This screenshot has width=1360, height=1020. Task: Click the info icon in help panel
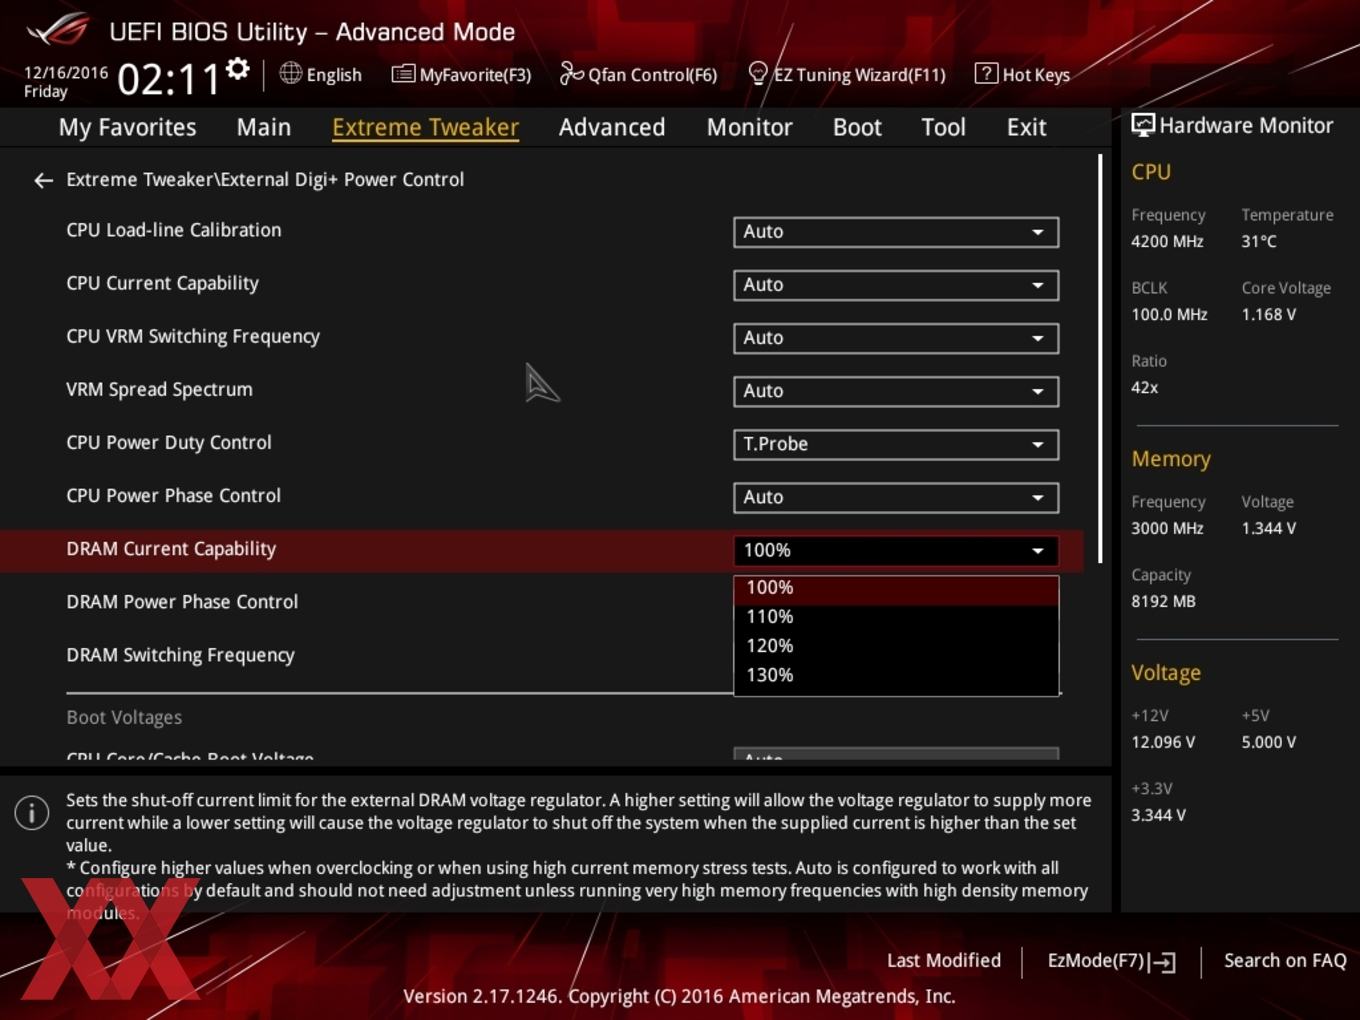coord(32,813)
